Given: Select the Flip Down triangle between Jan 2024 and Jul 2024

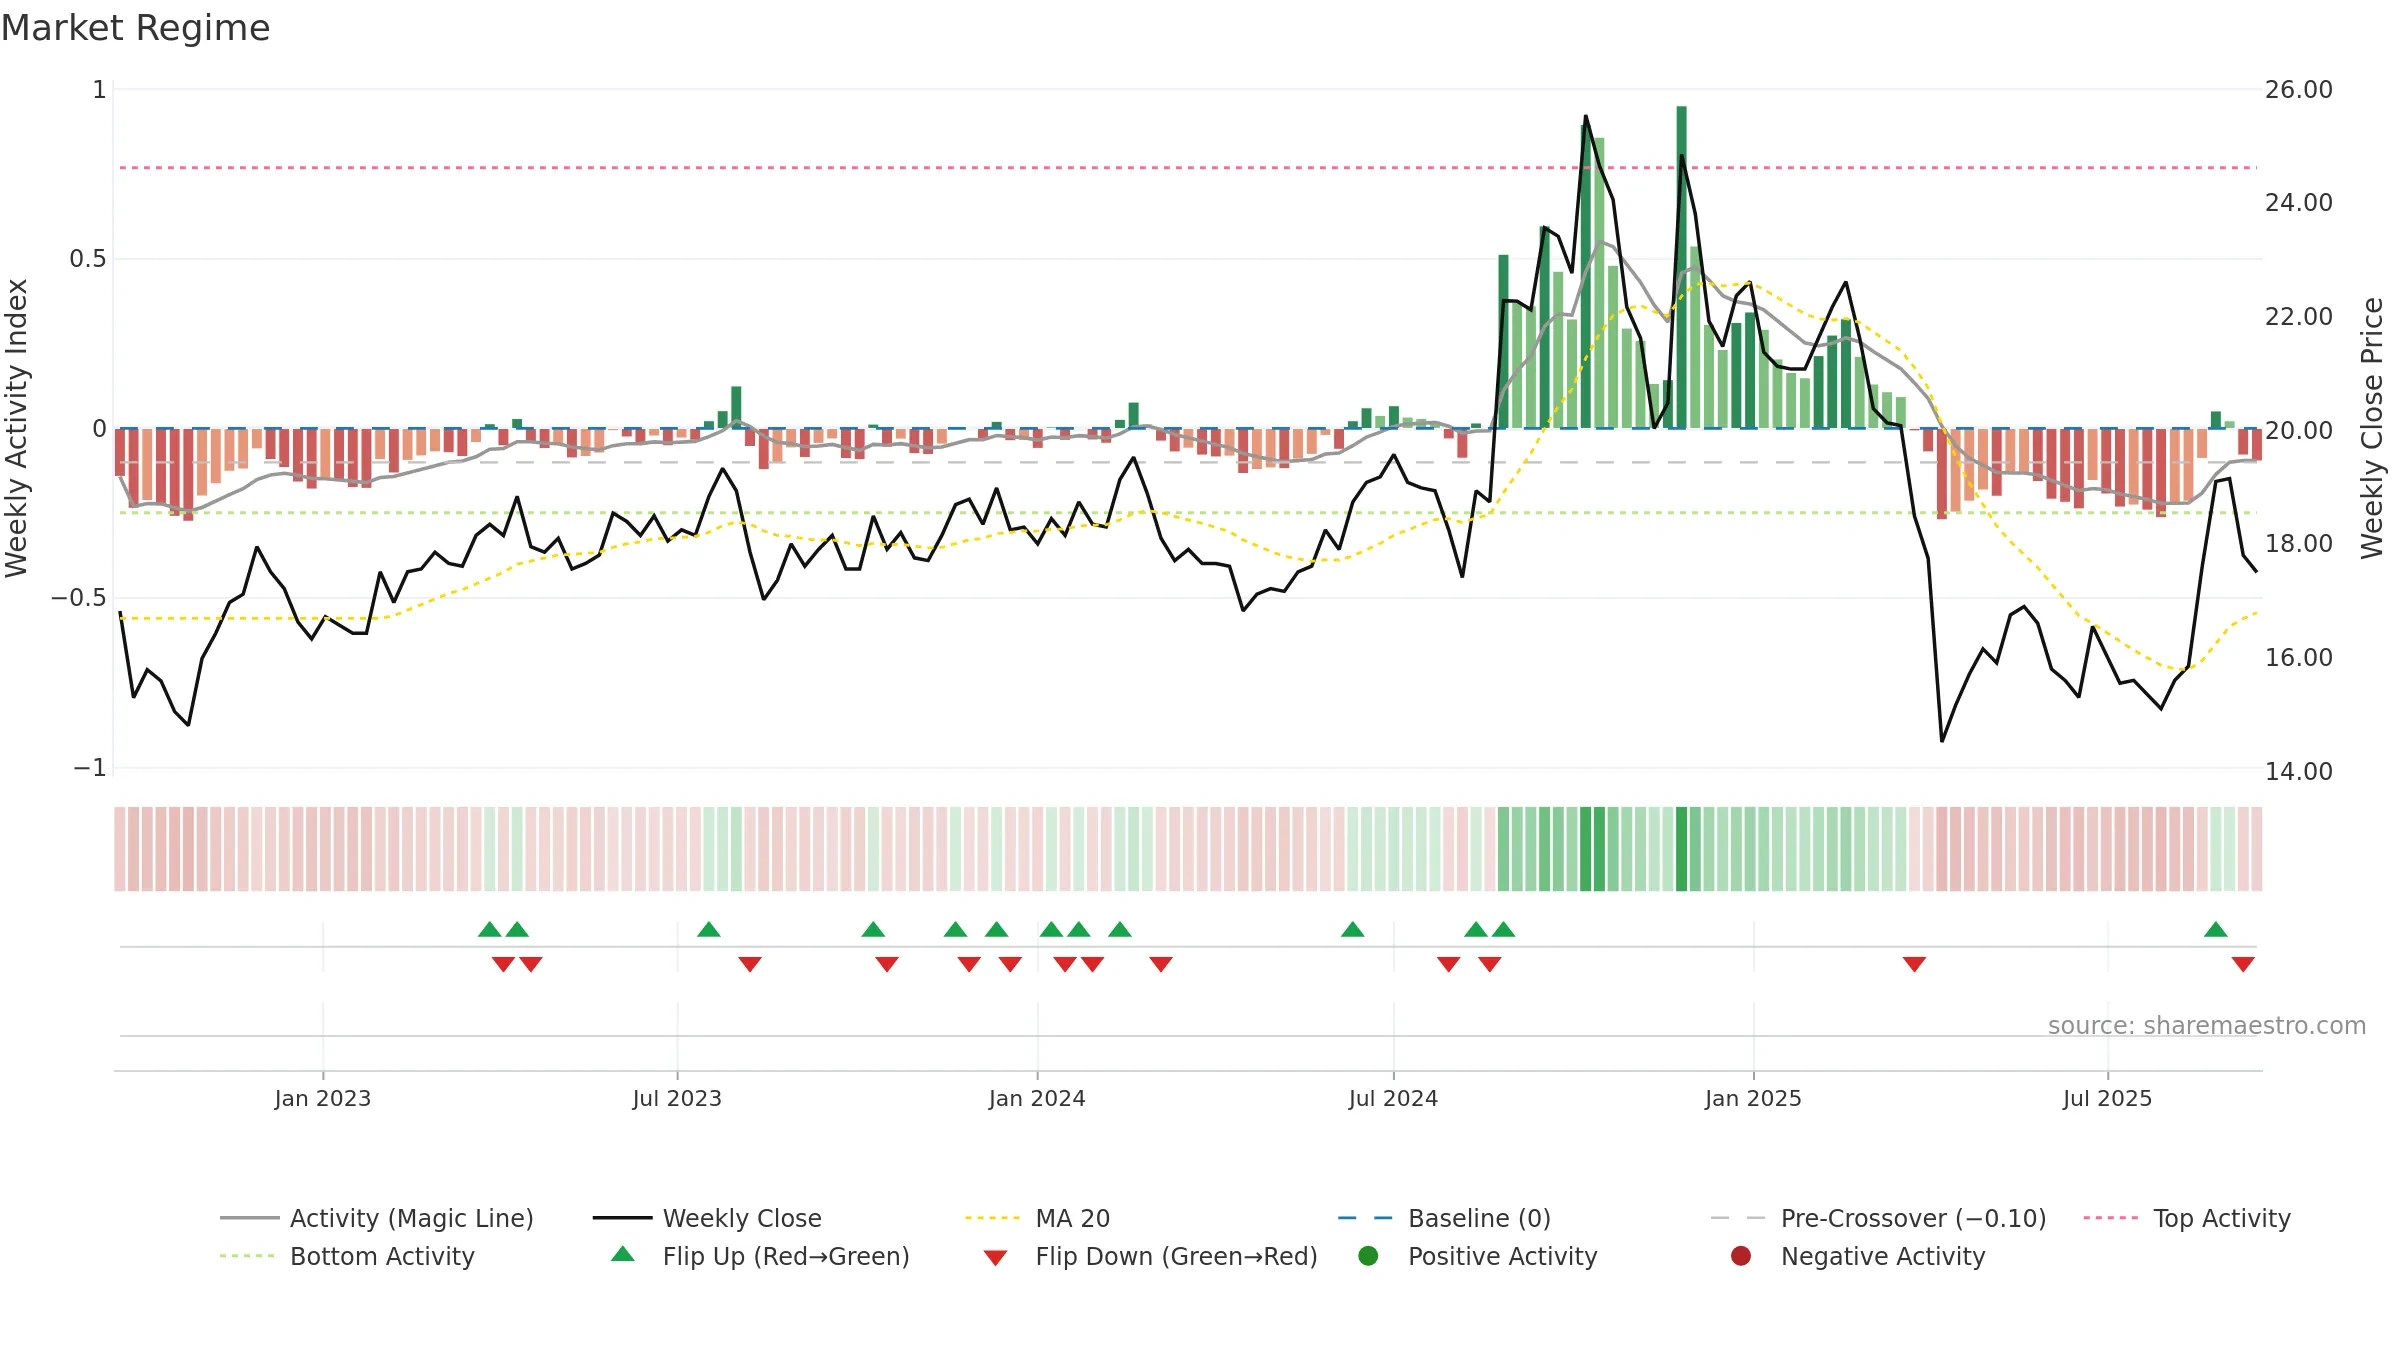Looking at the screenshot, I should 1161,964.
